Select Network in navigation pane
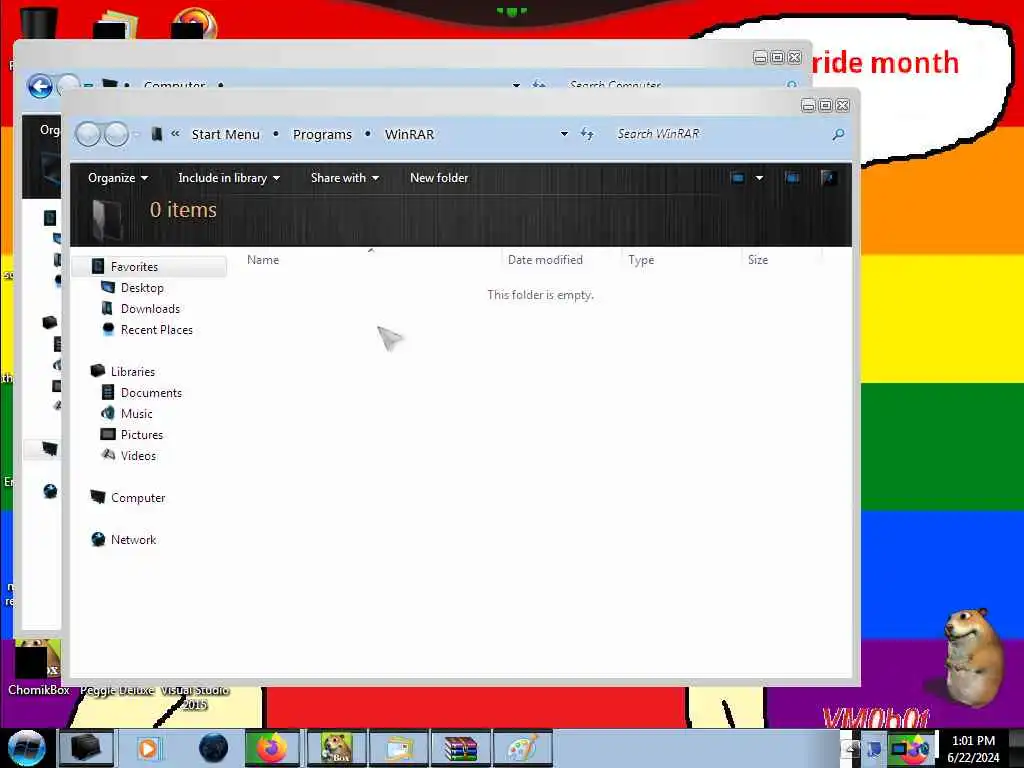1024x768 pixels. 133,539
